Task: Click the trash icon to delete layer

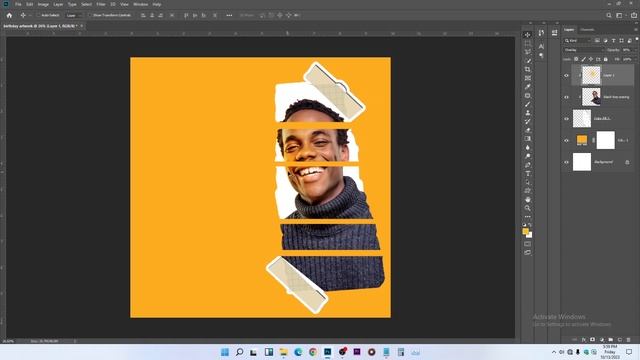Action: coord(628,340)
